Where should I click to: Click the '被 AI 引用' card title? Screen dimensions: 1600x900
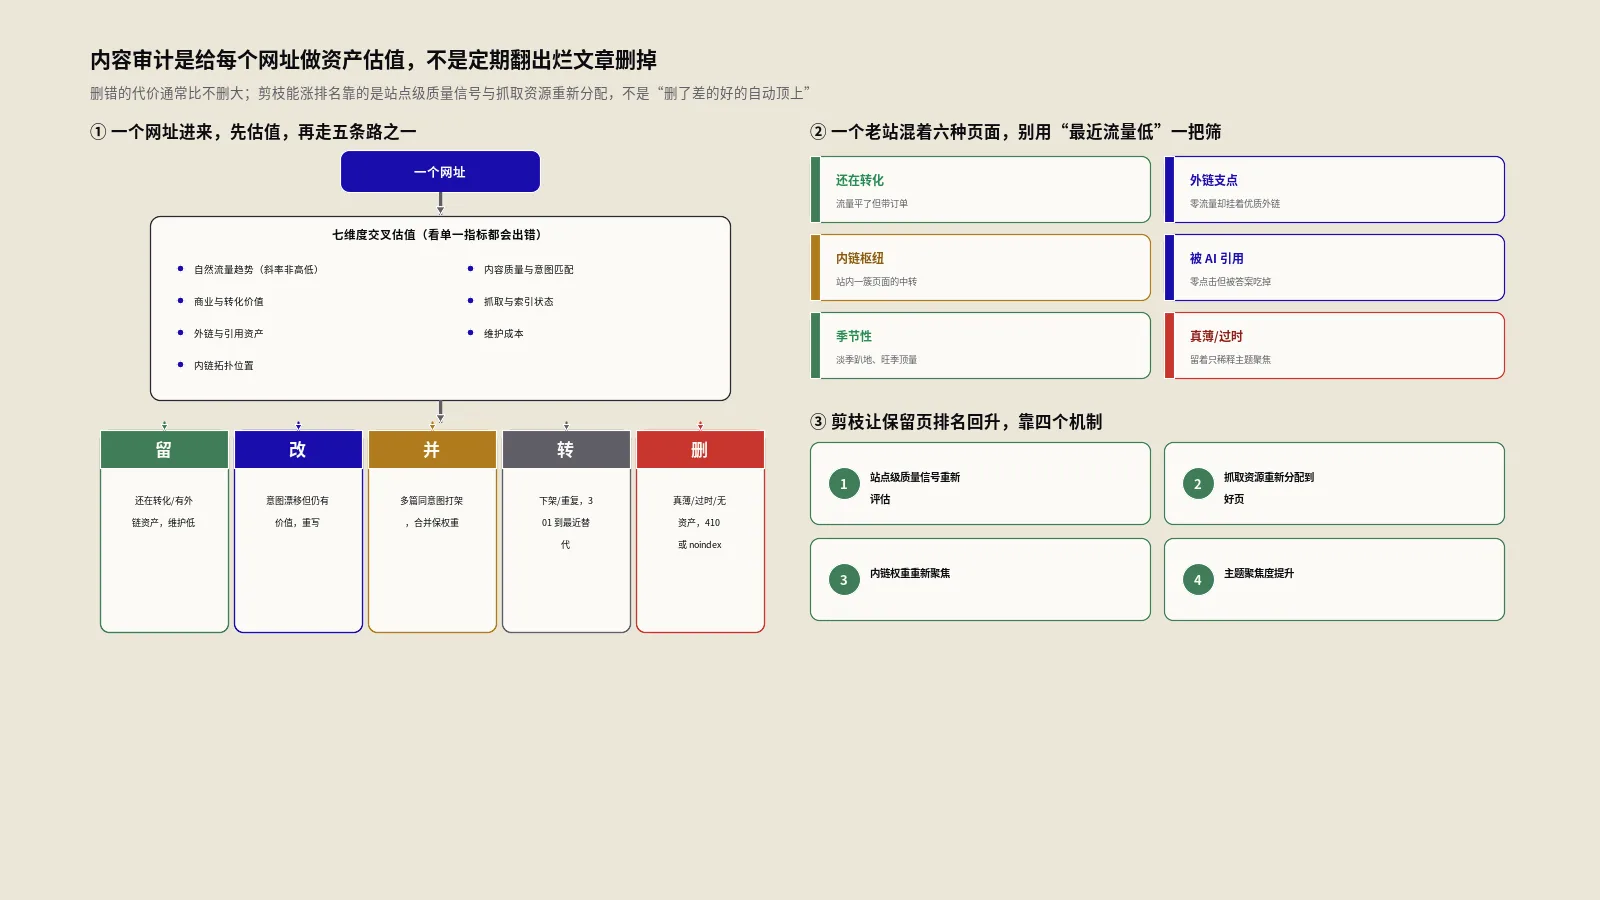[x=1217, y=258]
